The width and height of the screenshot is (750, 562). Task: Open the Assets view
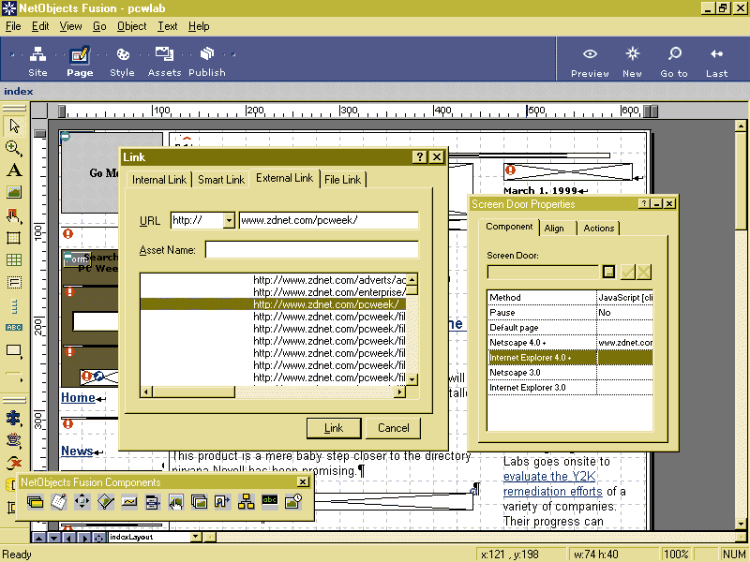point(164,61)
